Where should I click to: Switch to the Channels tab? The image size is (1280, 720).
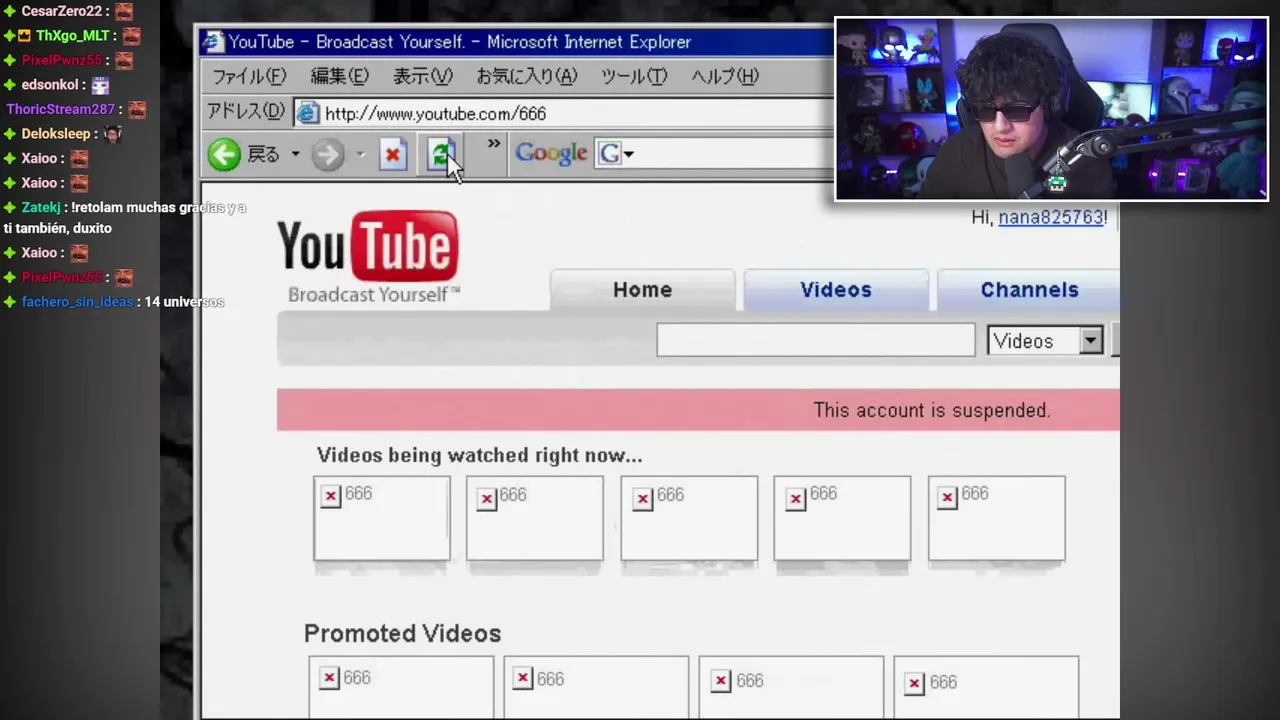point(1029,290)
